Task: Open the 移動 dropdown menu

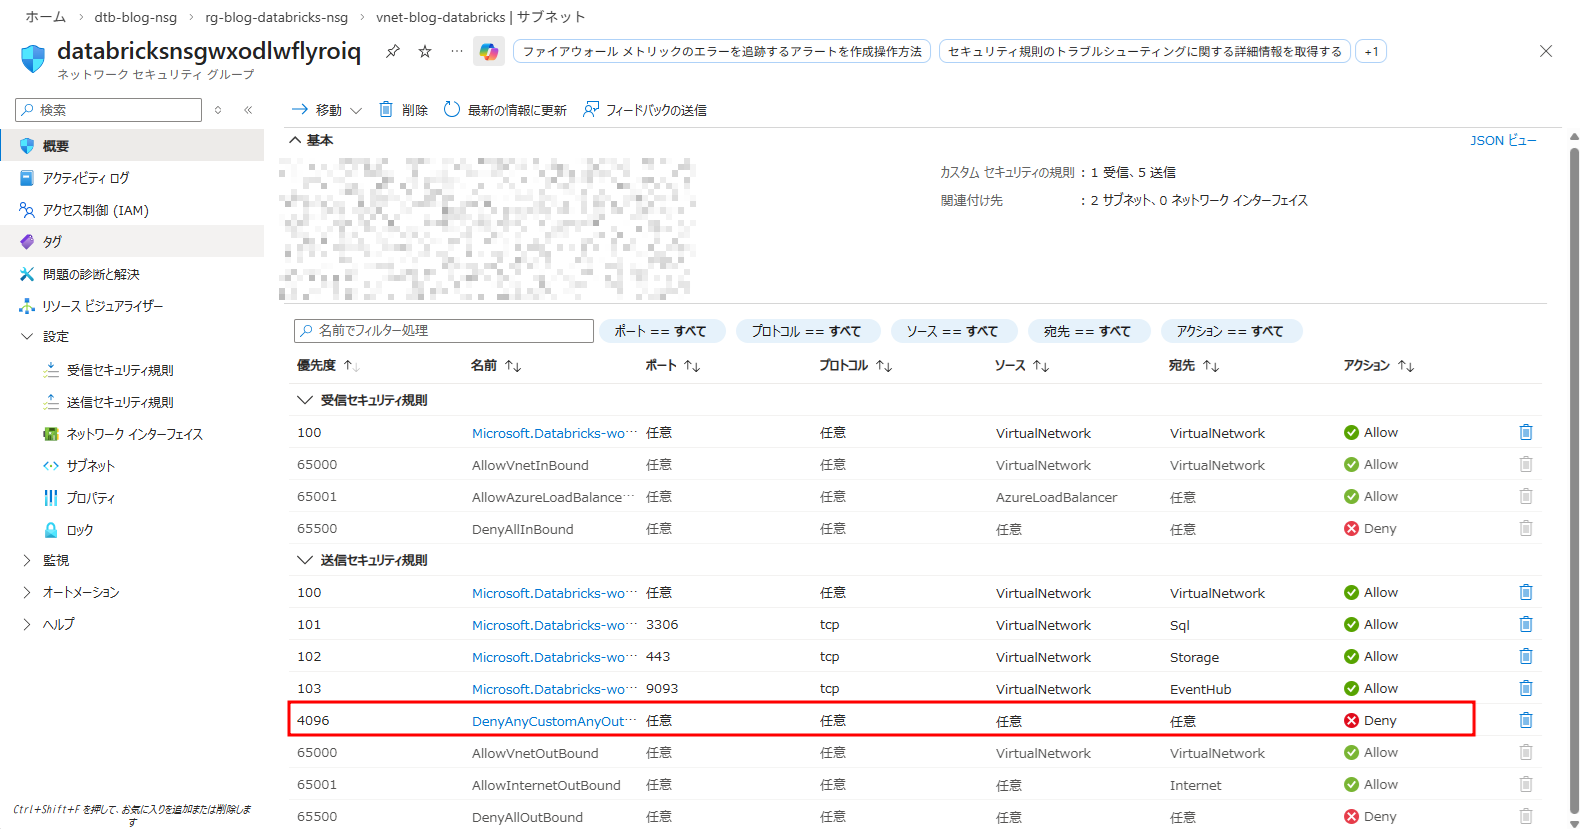Action: point(327,110)
